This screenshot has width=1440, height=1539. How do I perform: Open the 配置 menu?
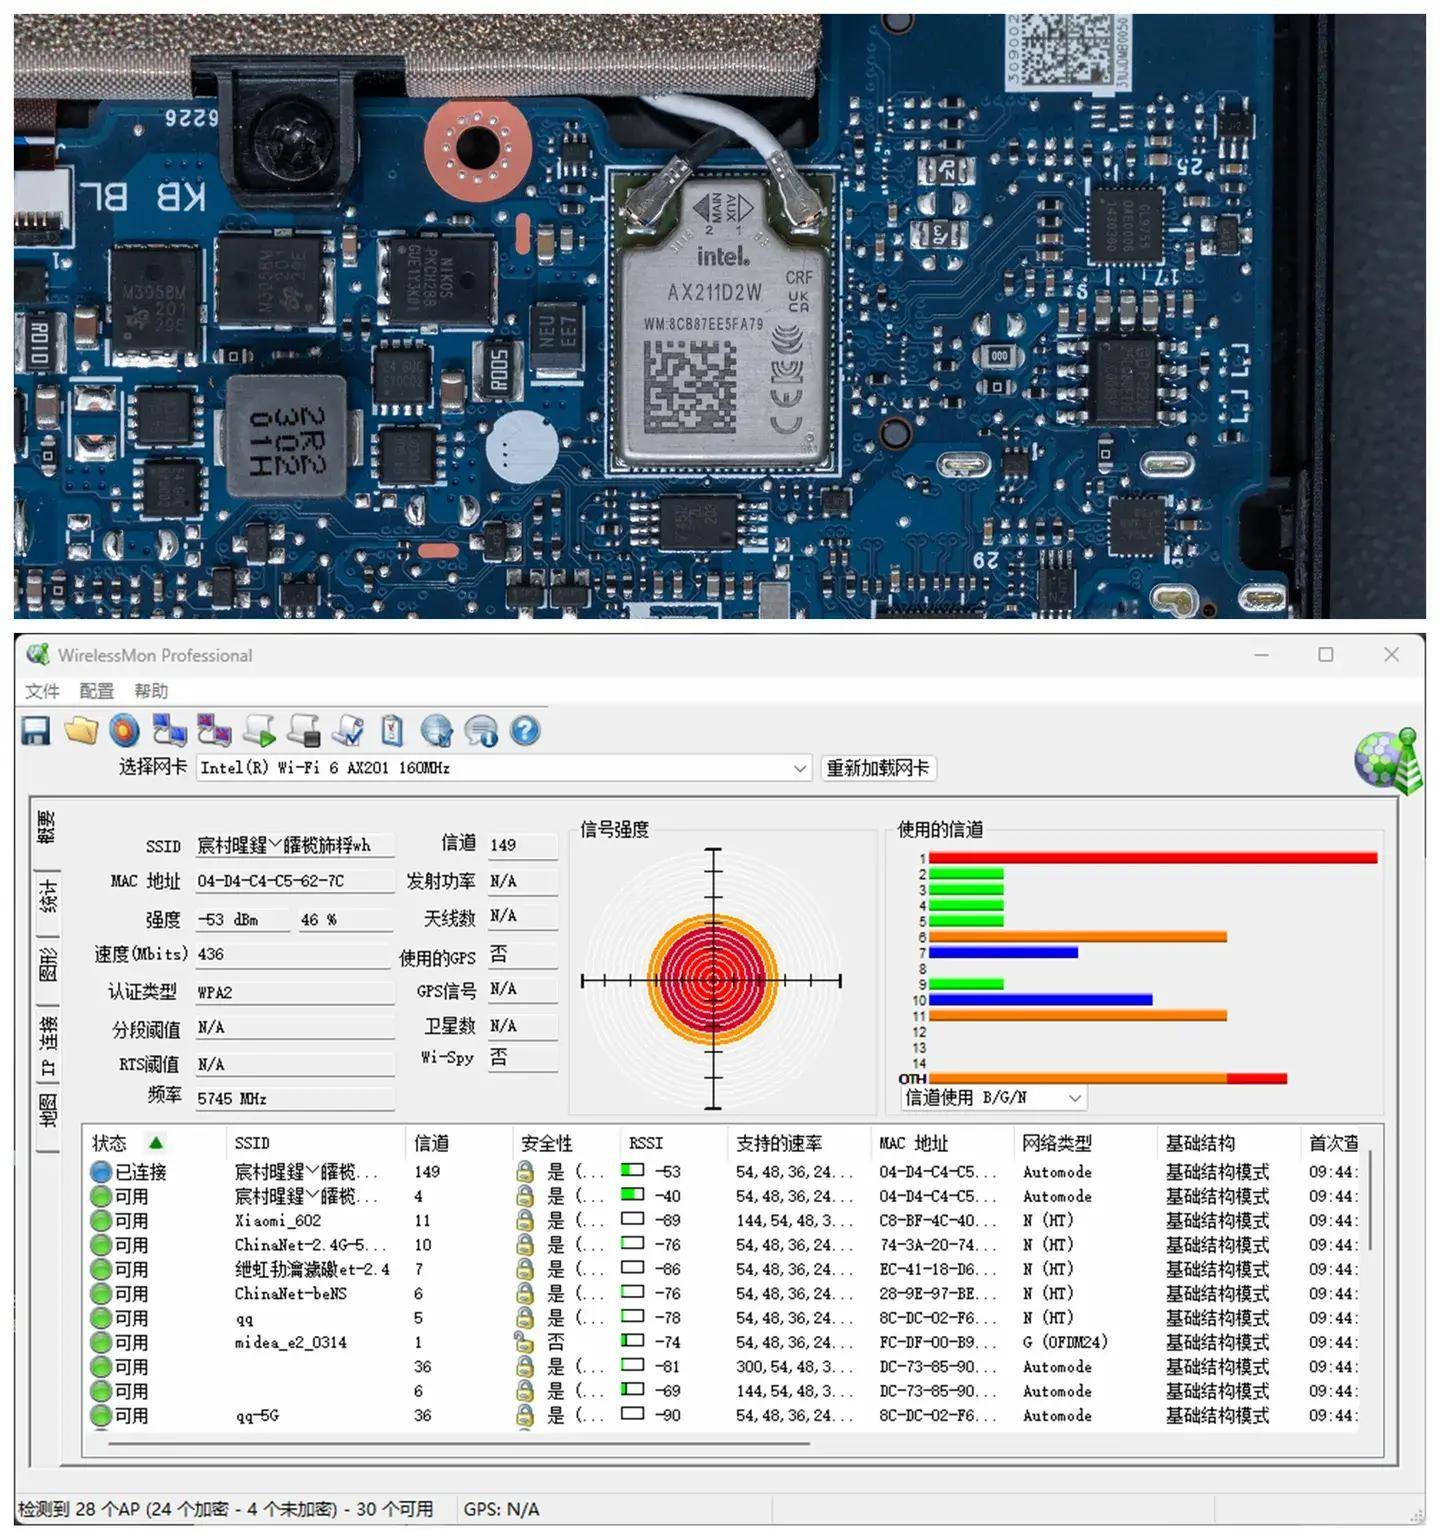pos(96,691)
